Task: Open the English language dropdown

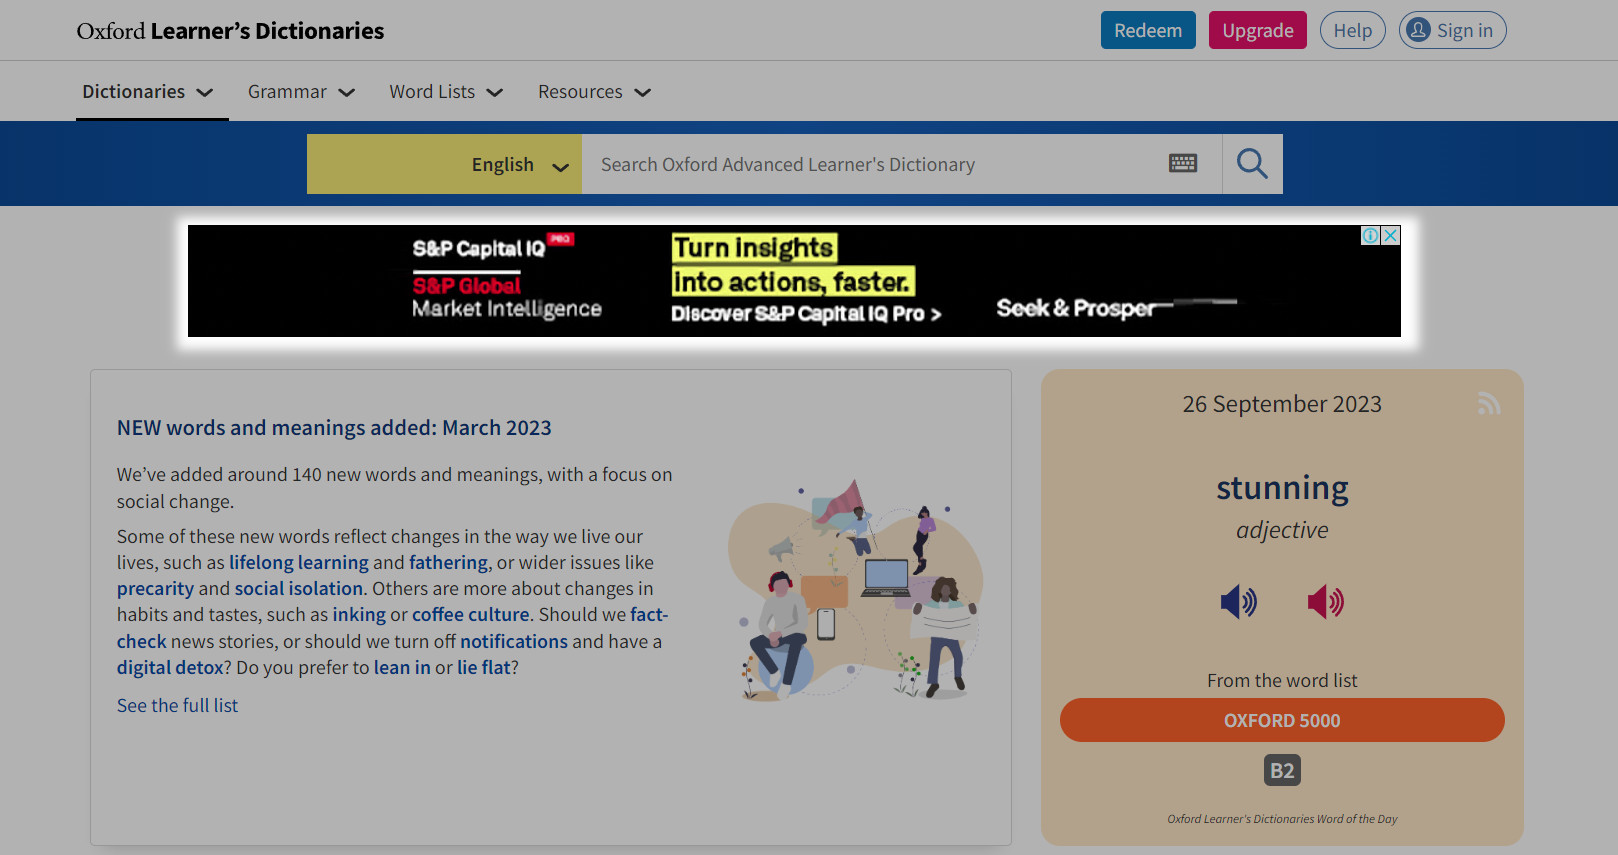Action: point(444,164)
